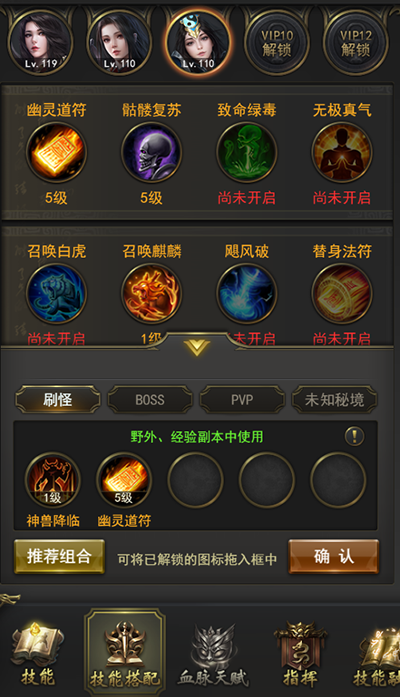The height and width of the screenshot is (697, 400).
Task: Switch to the BOSS skill preset tab
Action: click(x=150, y=400)
